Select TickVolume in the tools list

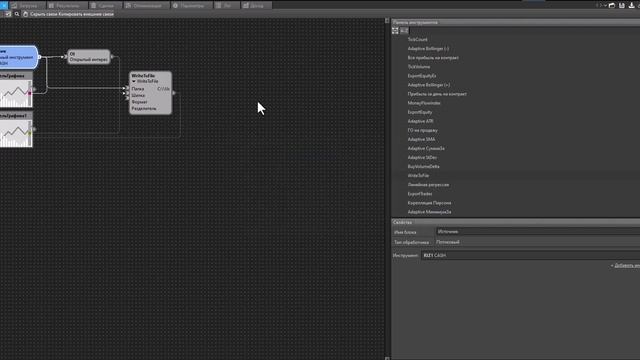point(419,67)
